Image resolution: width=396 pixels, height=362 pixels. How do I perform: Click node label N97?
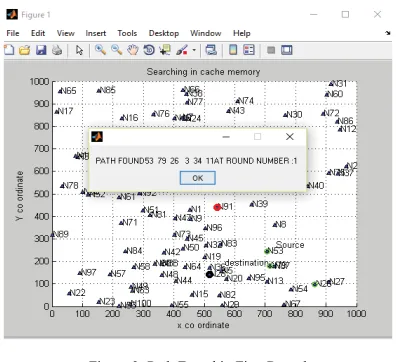(x=89, y=273)
